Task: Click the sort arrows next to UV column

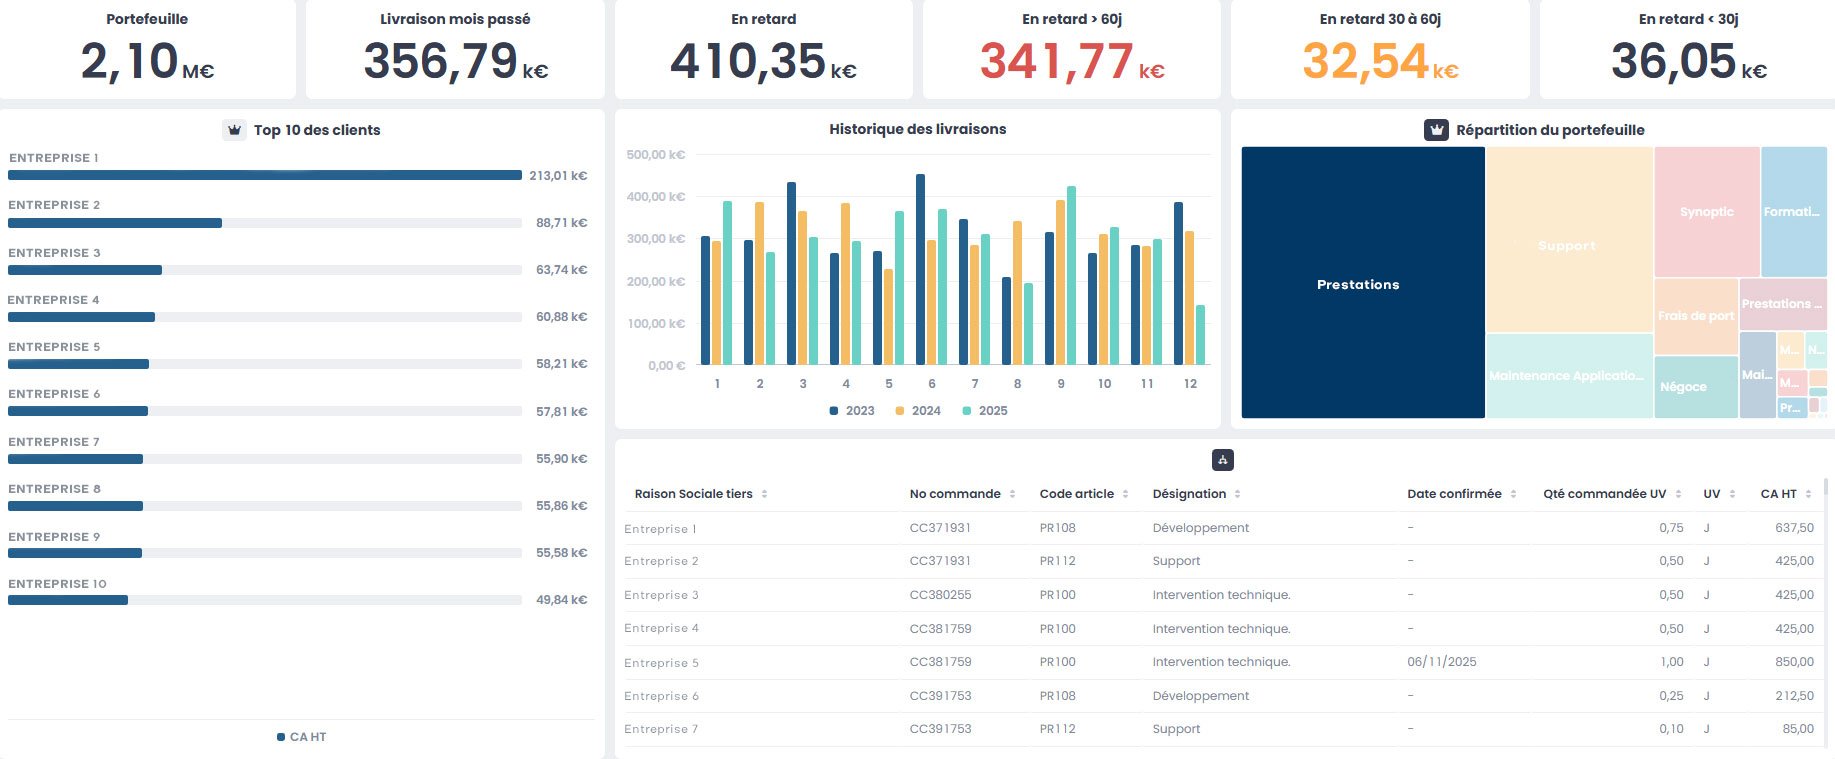Action: click(1732, 494)
